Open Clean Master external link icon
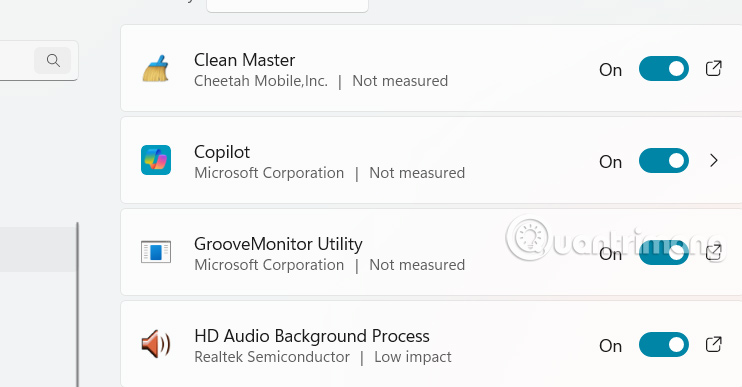742x387 pixels. (x=713, y=69)
